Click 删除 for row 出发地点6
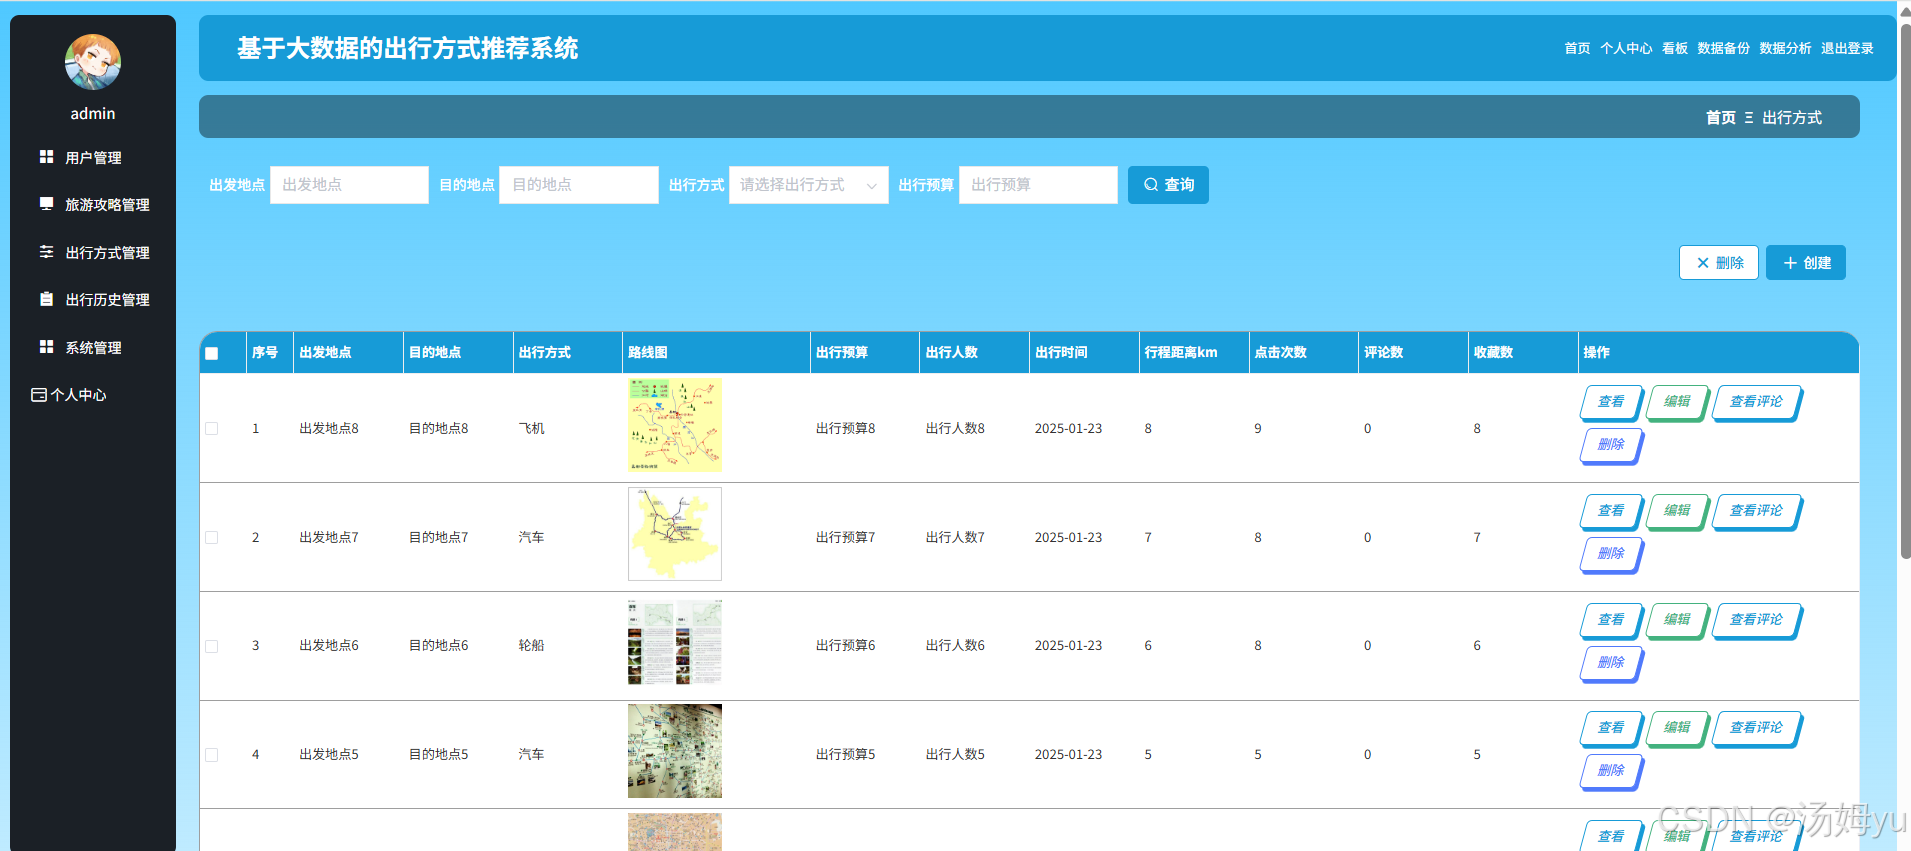This screenshot has width=1911, height=851. tap(1611, 663)
